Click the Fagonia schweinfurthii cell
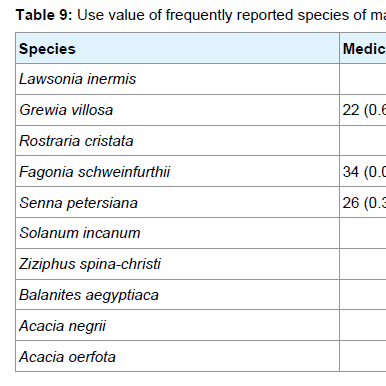The width and height of the screenshot is (386, 386). [x=177, y=172]
